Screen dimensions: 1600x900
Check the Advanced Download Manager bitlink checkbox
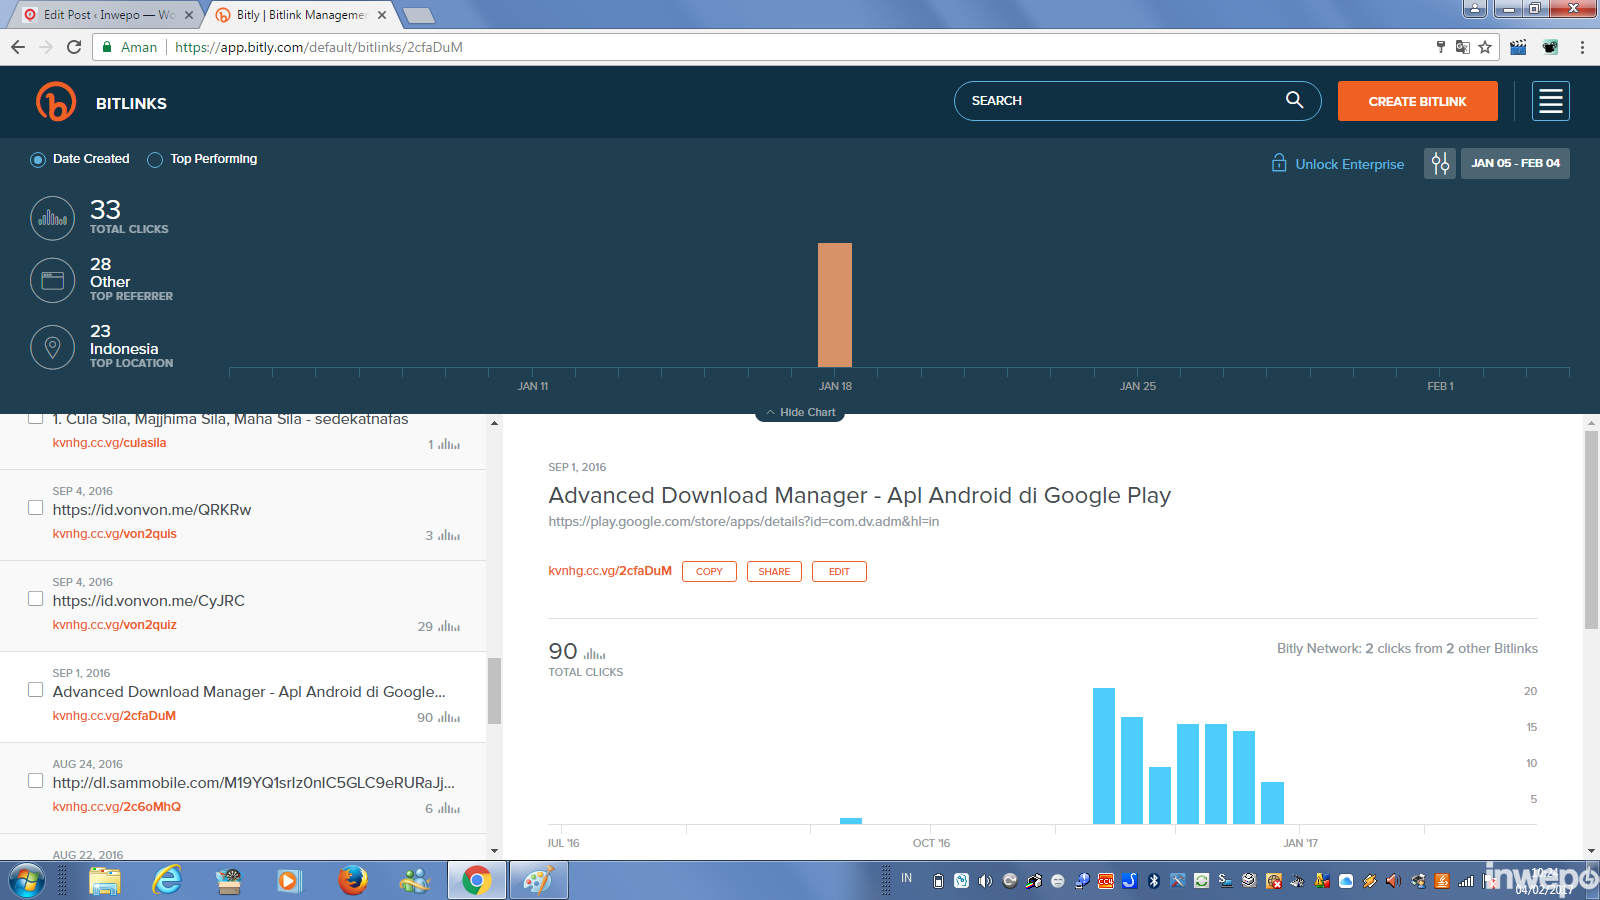click(x=36, y=690)
